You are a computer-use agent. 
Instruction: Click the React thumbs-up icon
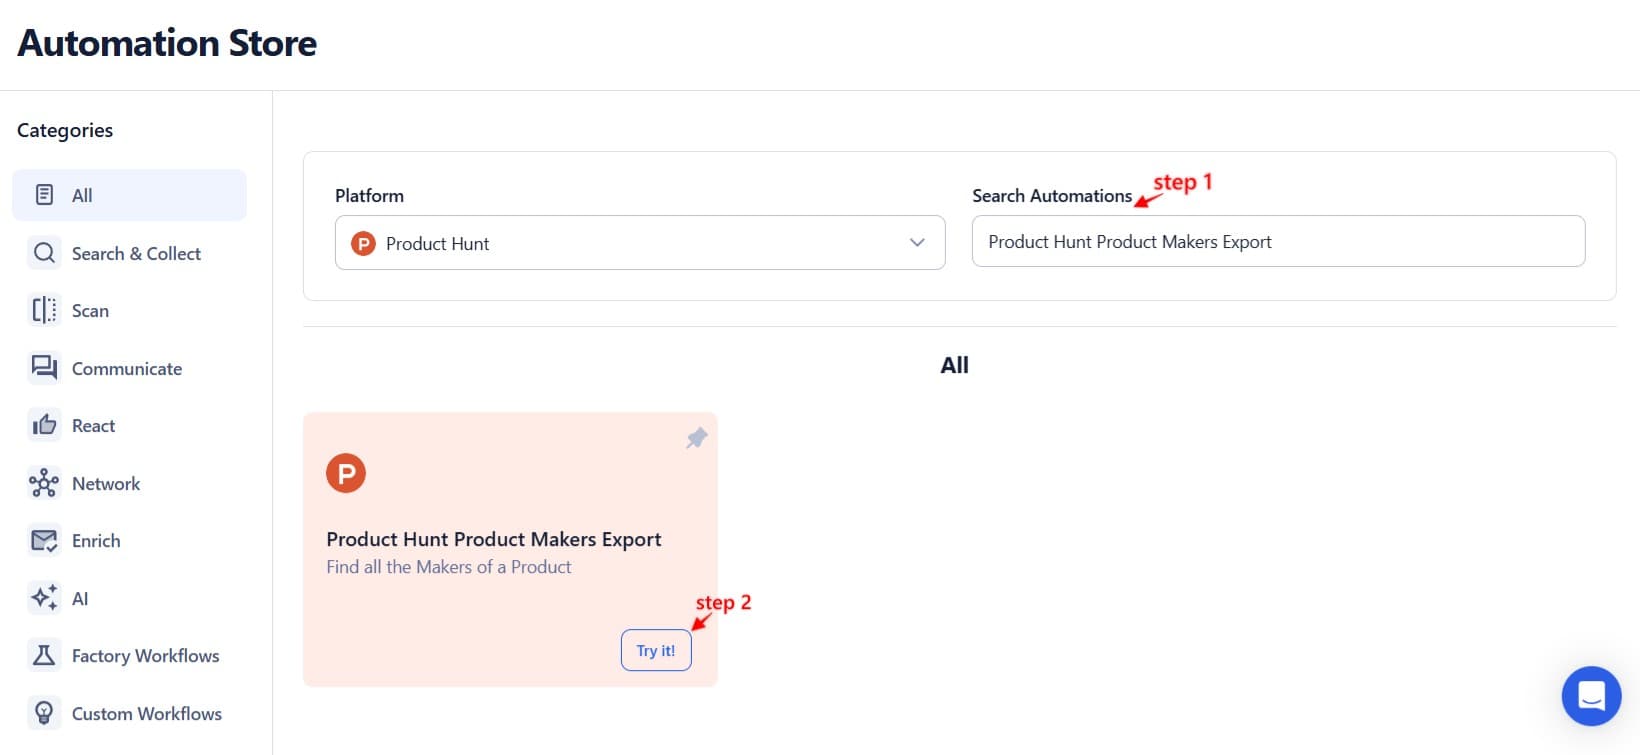pyautogui.click(x=44, y=425)
